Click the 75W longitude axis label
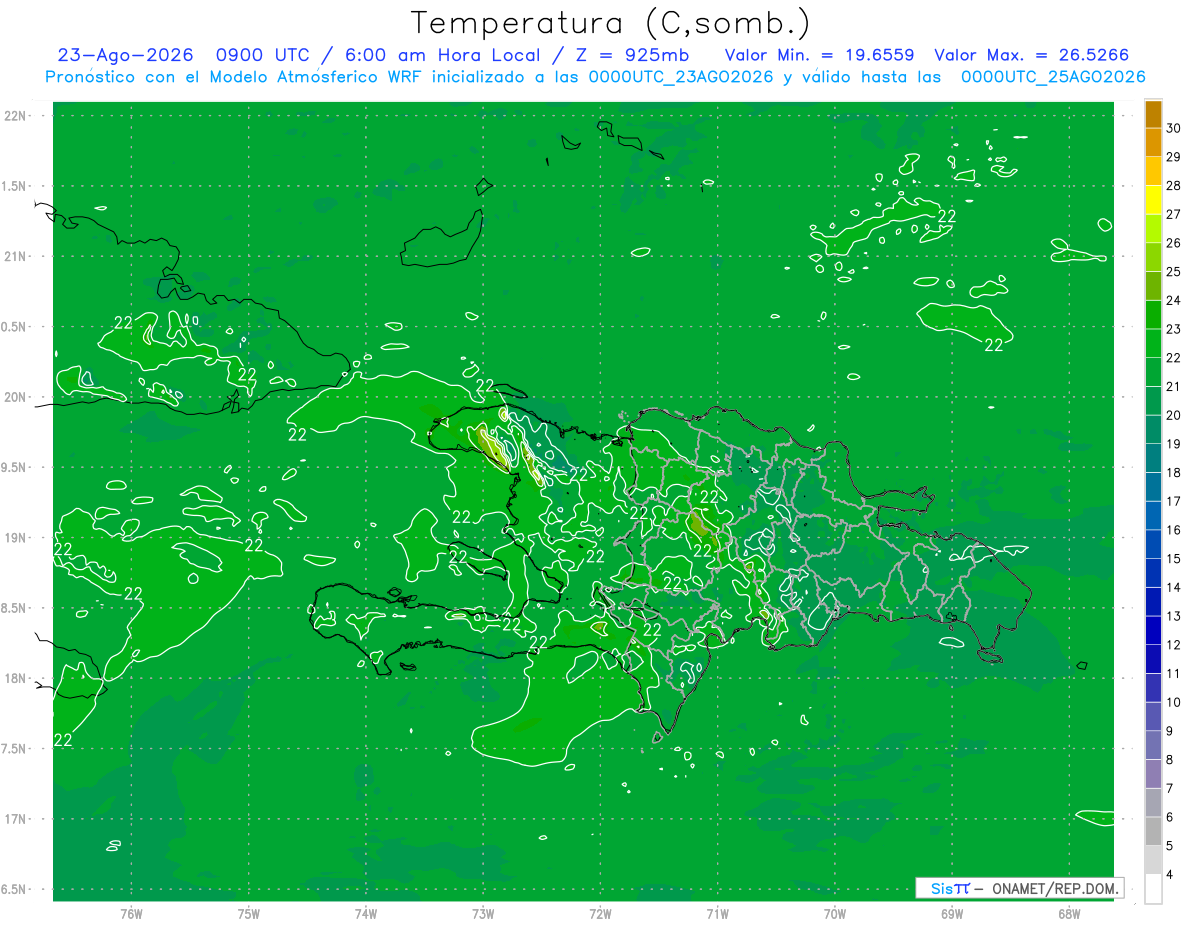 click(x=249, y=913)
